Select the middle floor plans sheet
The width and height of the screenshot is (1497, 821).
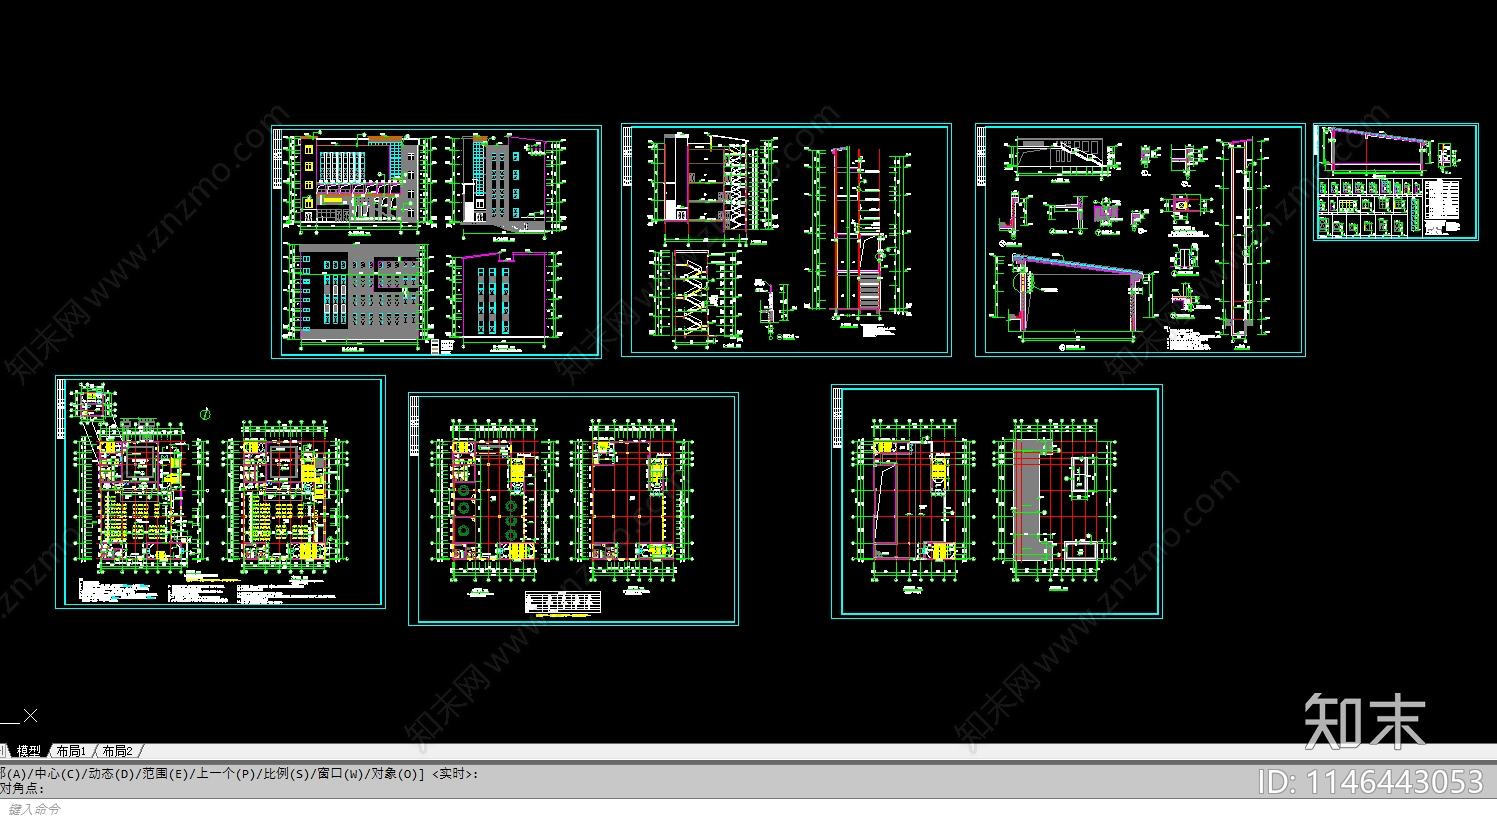coord(573,509)
